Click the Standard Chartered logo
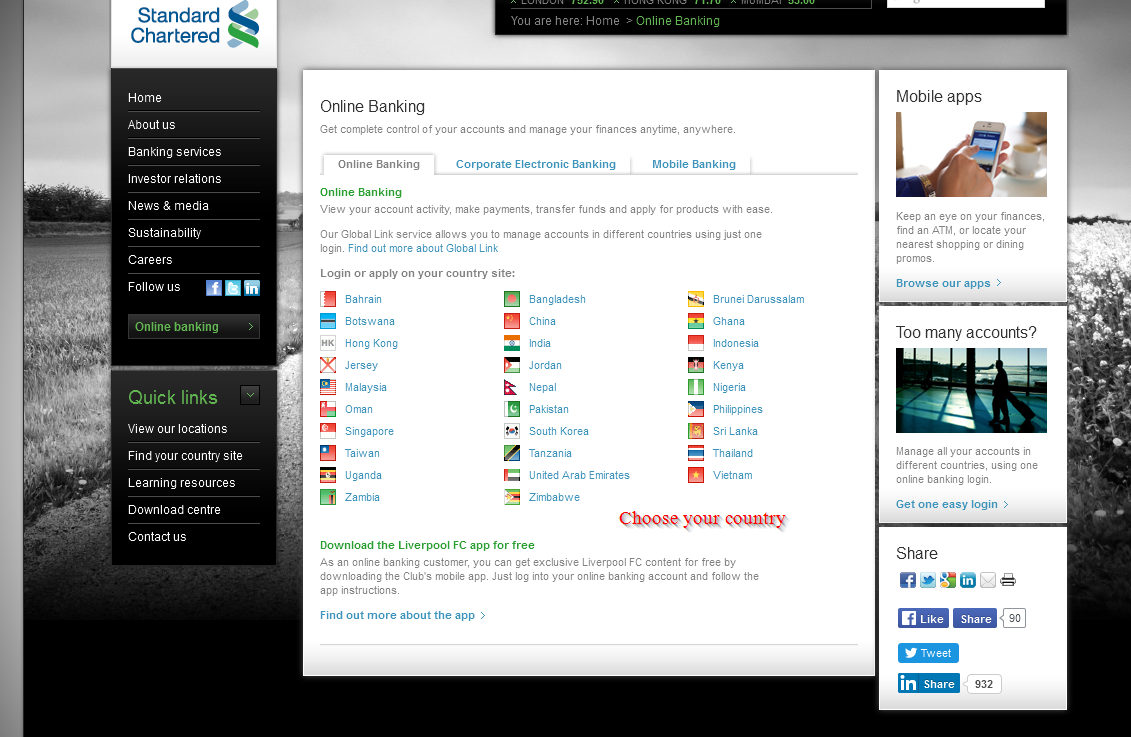Screen dimensions: 1131x737 pyautogui.click(x=194, y=25)
